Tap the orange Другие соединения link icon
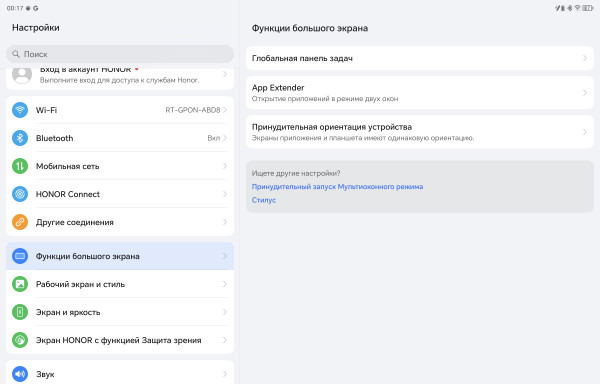This screenshot has height=384, width=600. 20,222
